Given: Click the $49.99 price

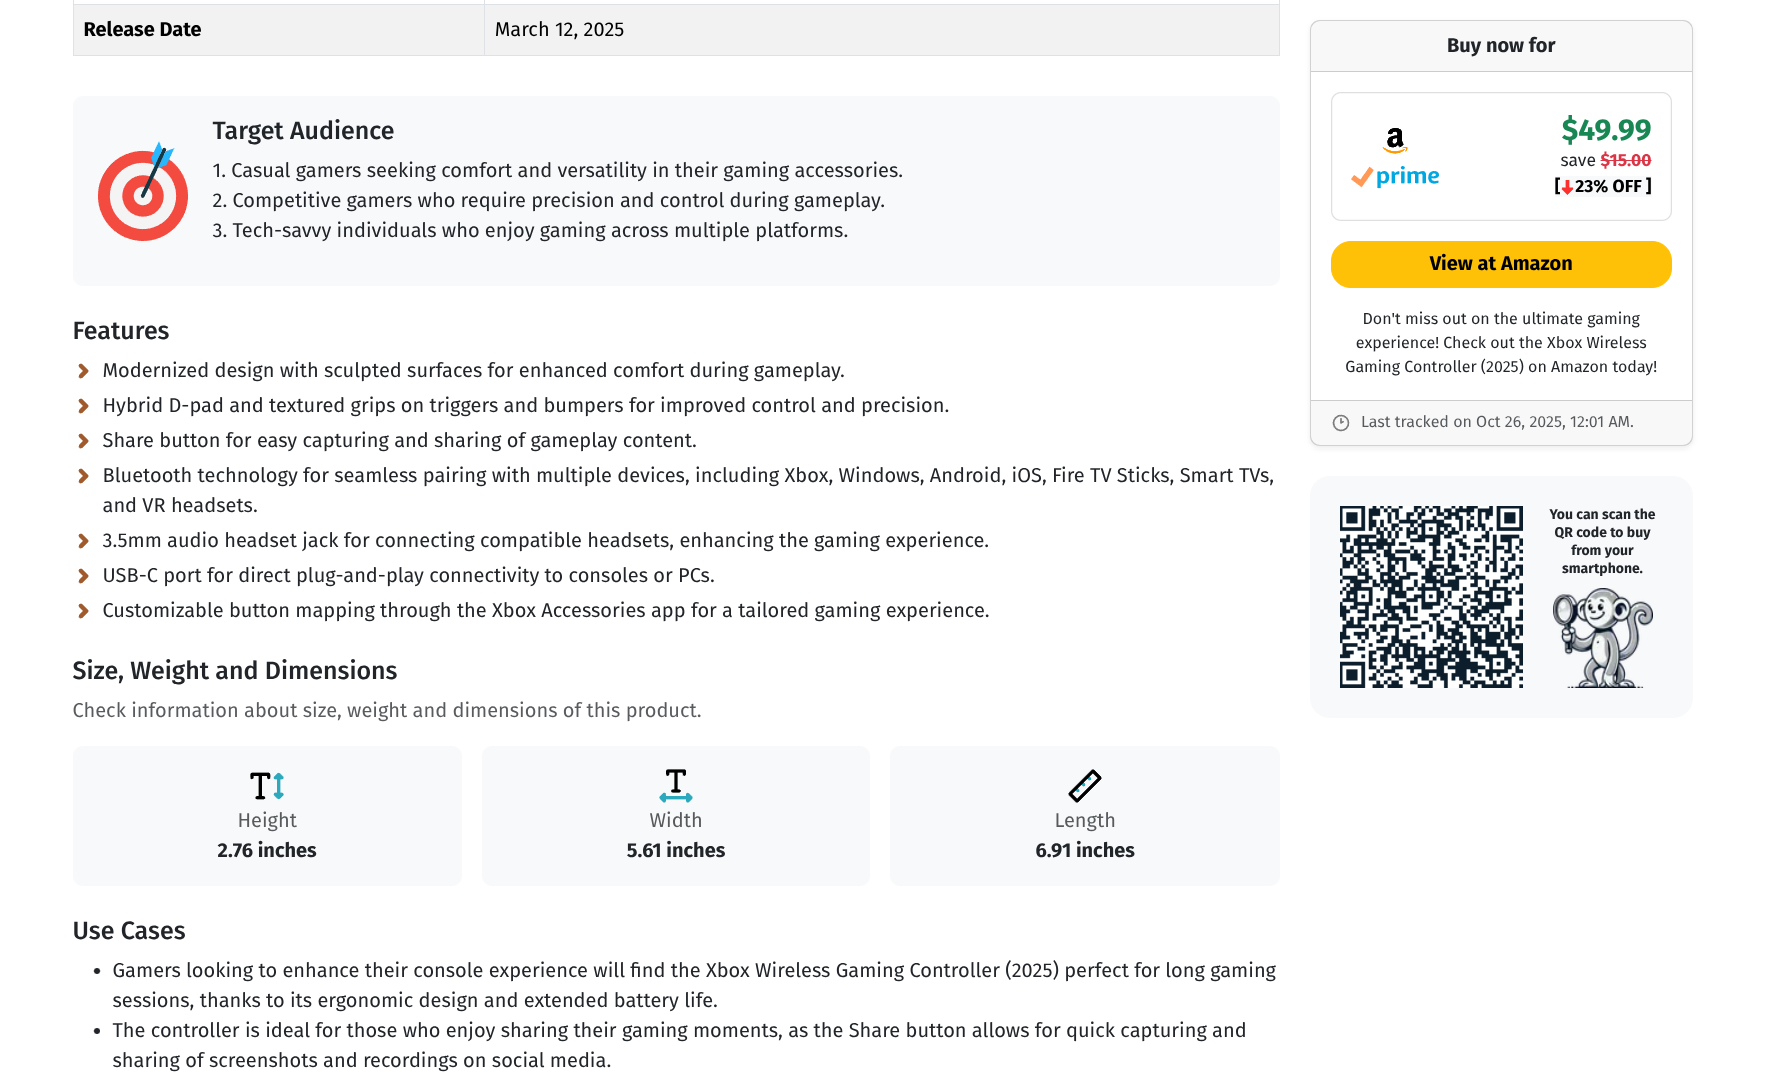Looking at the screenshot, I should point(1606,130).
